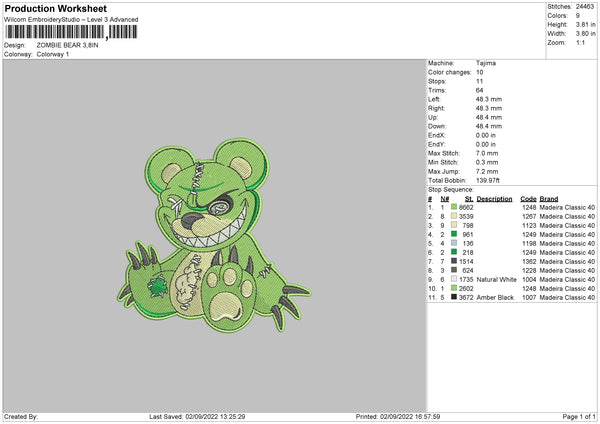Click 'Madeira Classic 40' in the 1514 row
This screenshot has height=424, width=600.
click(x=567, y=261)
